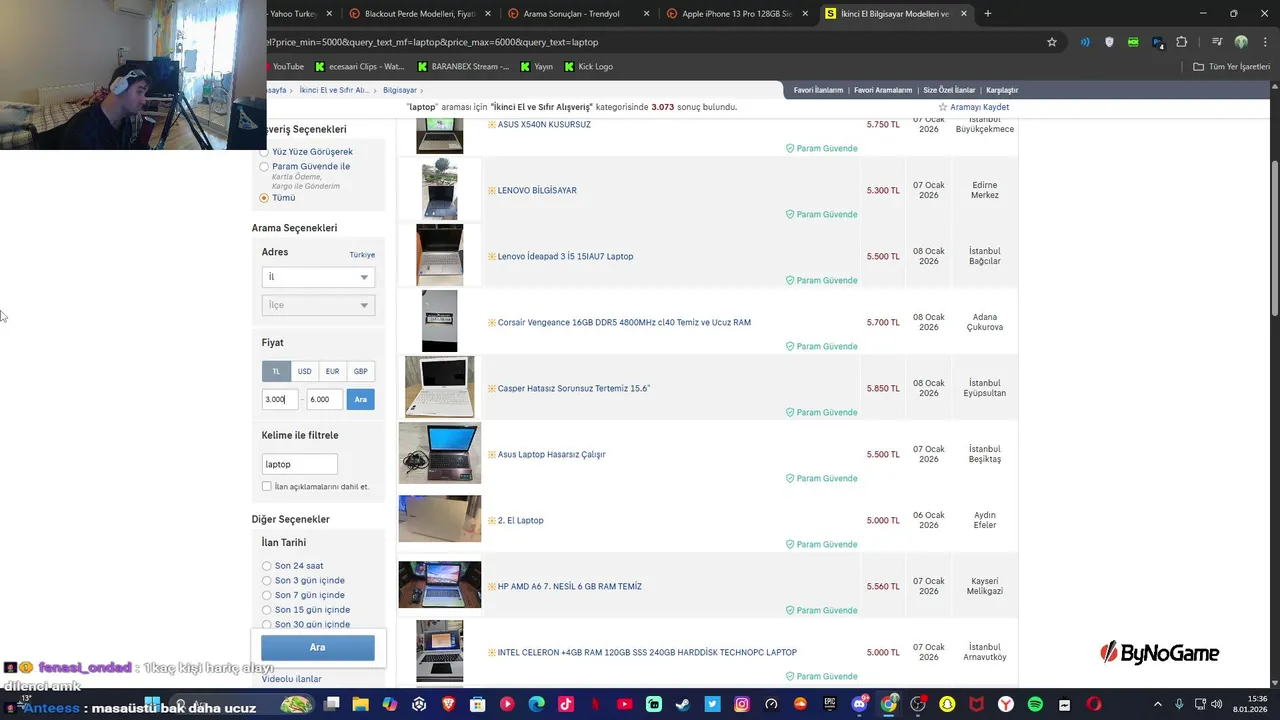Click the Kelime ile filtrele laptop field
1280x720 pixels.
[300, 464]
